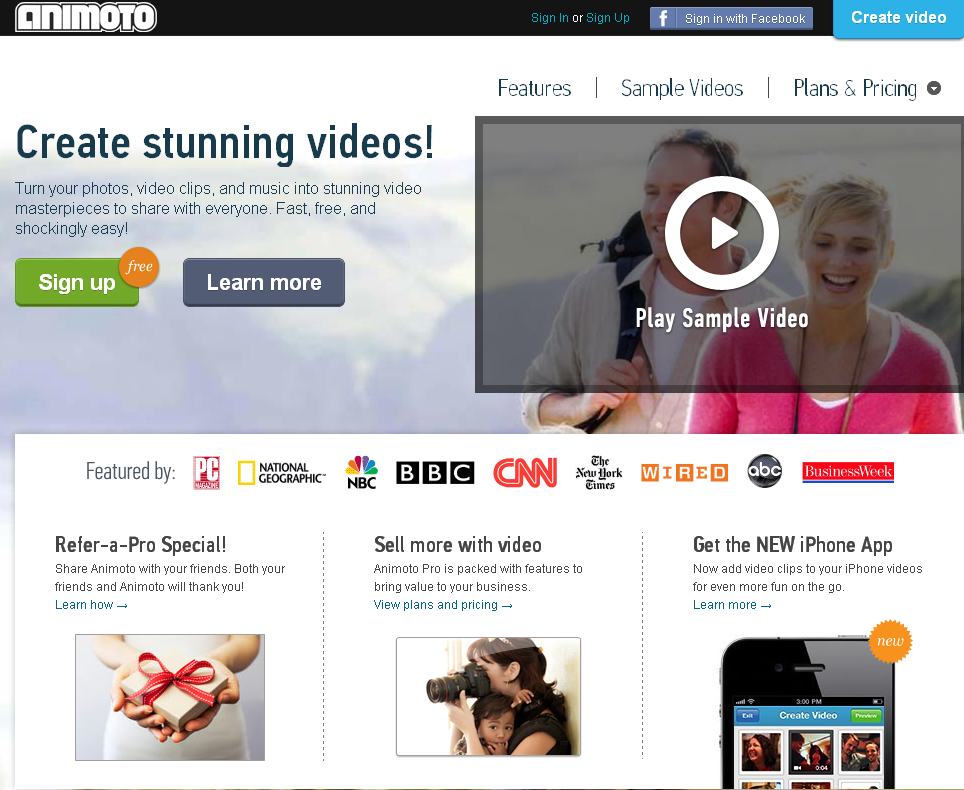Open the iPhone app 'Learn more' link
This screenshot has width=964, height=790.
coord(732,605)
